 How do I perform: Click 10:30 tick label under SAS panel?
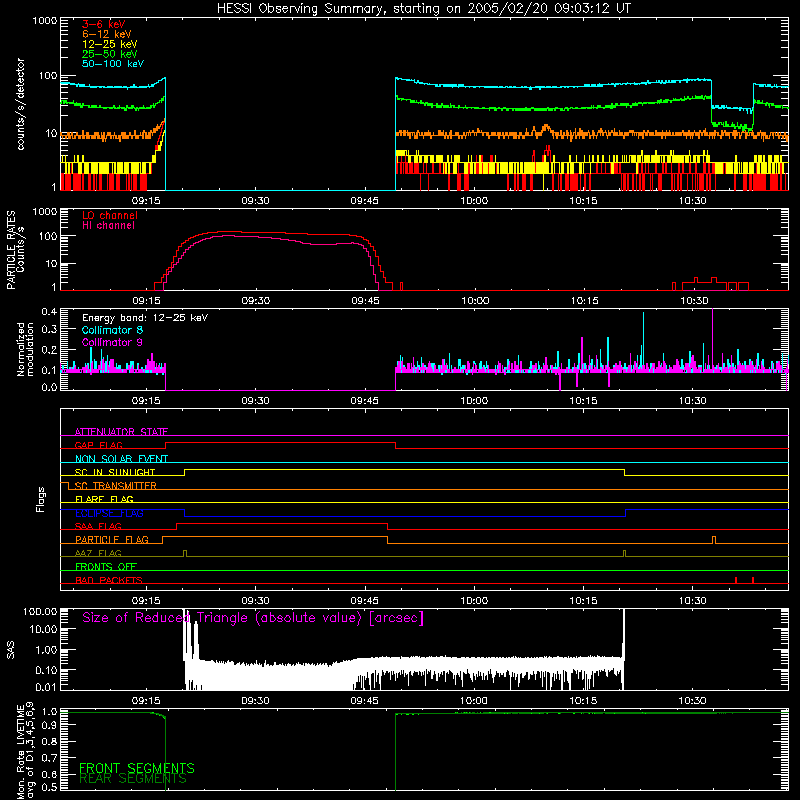coord(692,701)
